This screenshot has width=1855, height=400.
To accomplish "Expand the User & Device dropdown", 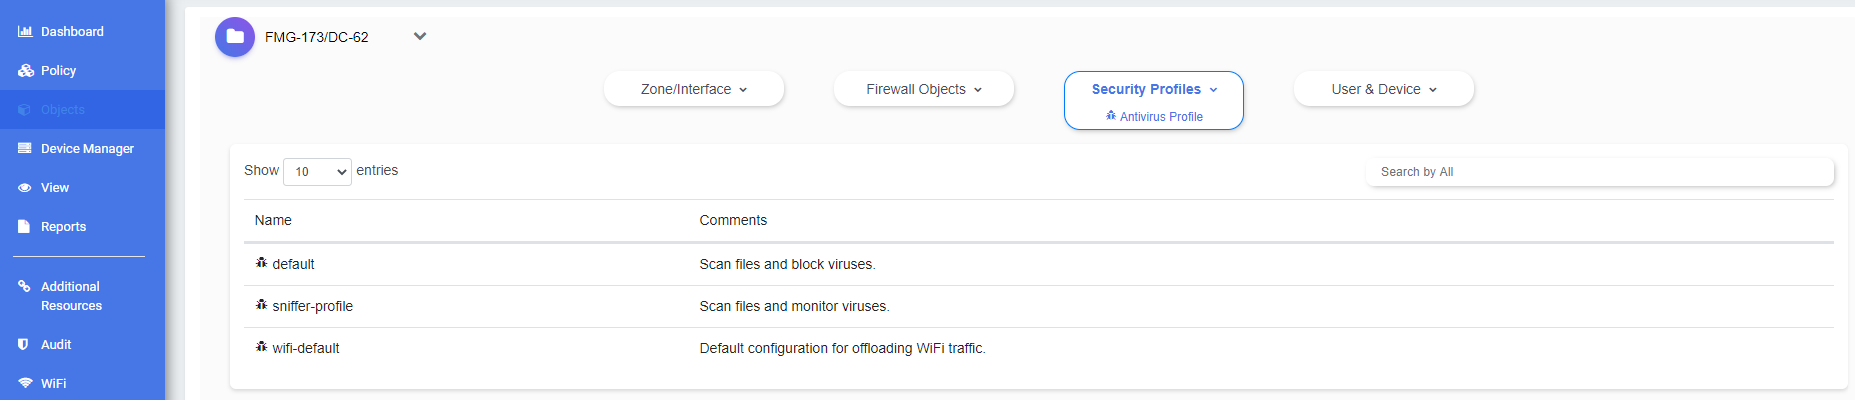I will pyautogui.click(x=1384, y=89).
